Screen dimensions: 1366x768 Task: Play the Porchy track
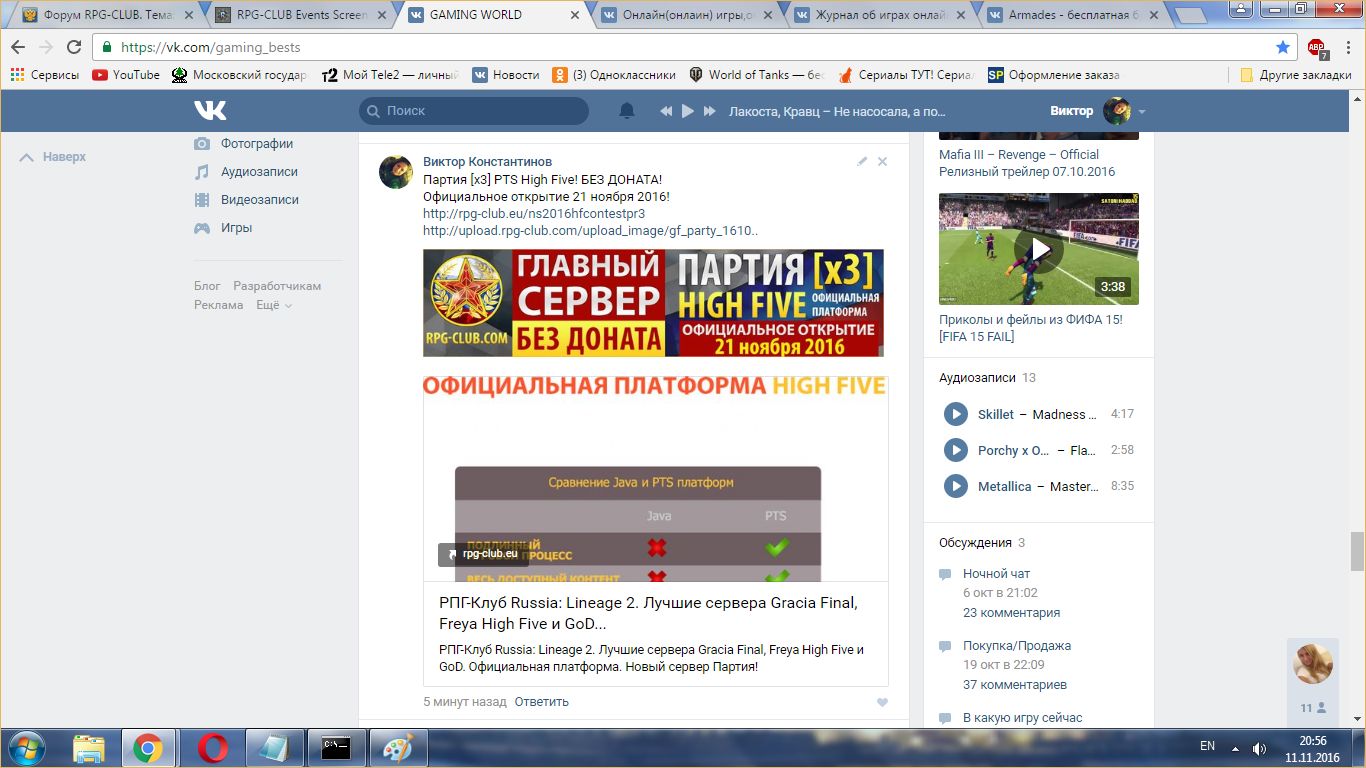pos(956,450)
